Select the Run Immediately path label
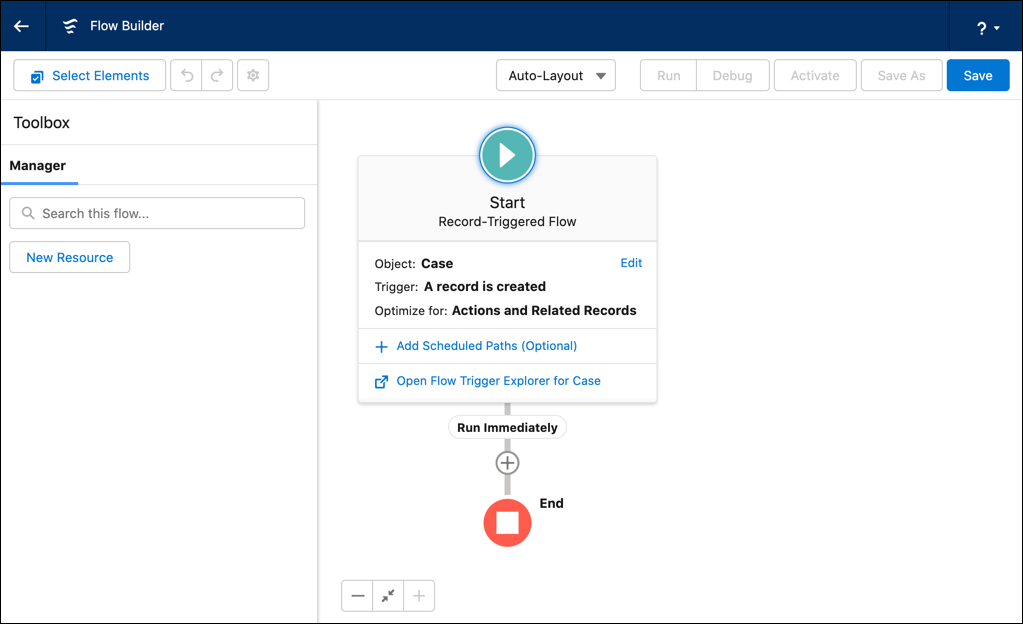 508,428
